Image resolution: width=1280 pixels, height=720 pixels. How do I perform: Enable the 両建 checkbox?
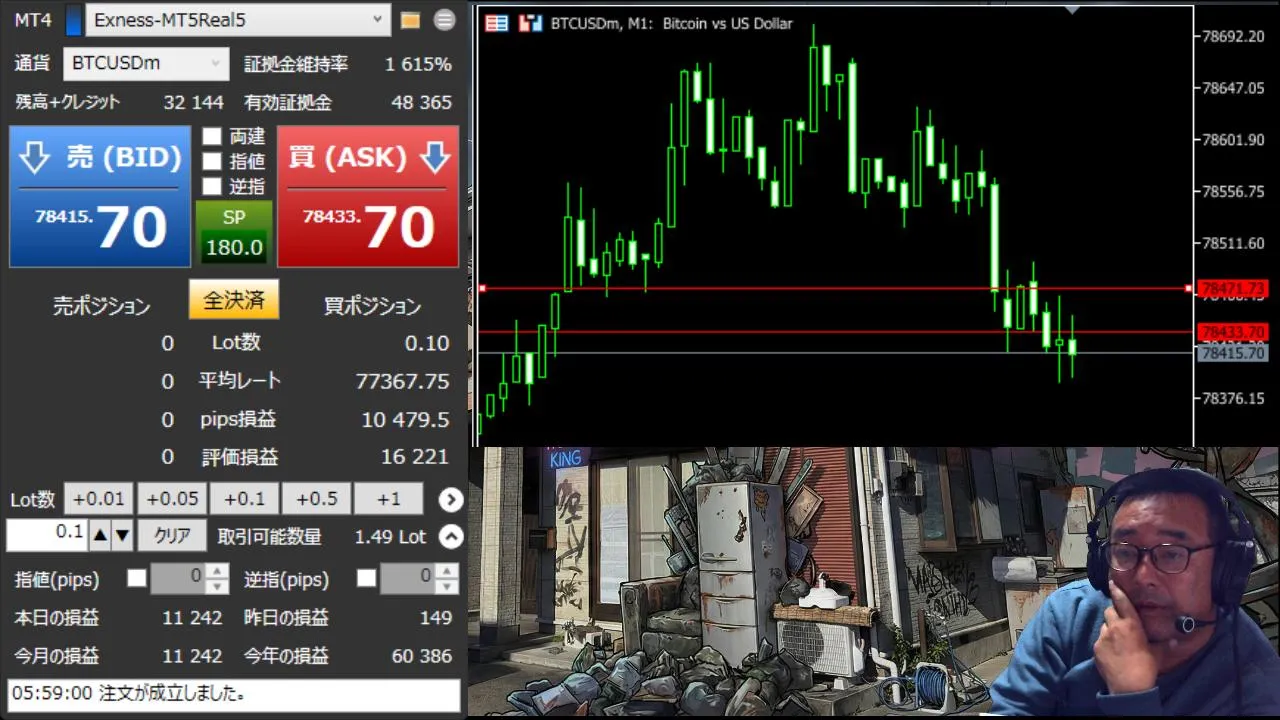point(212,136)
